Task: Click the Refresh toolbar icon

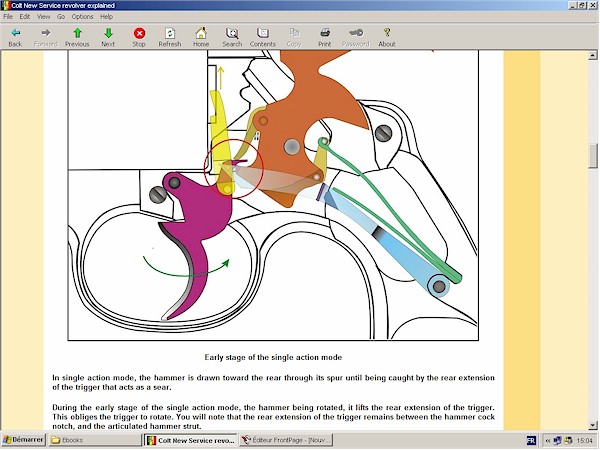Action: (170, 33)
